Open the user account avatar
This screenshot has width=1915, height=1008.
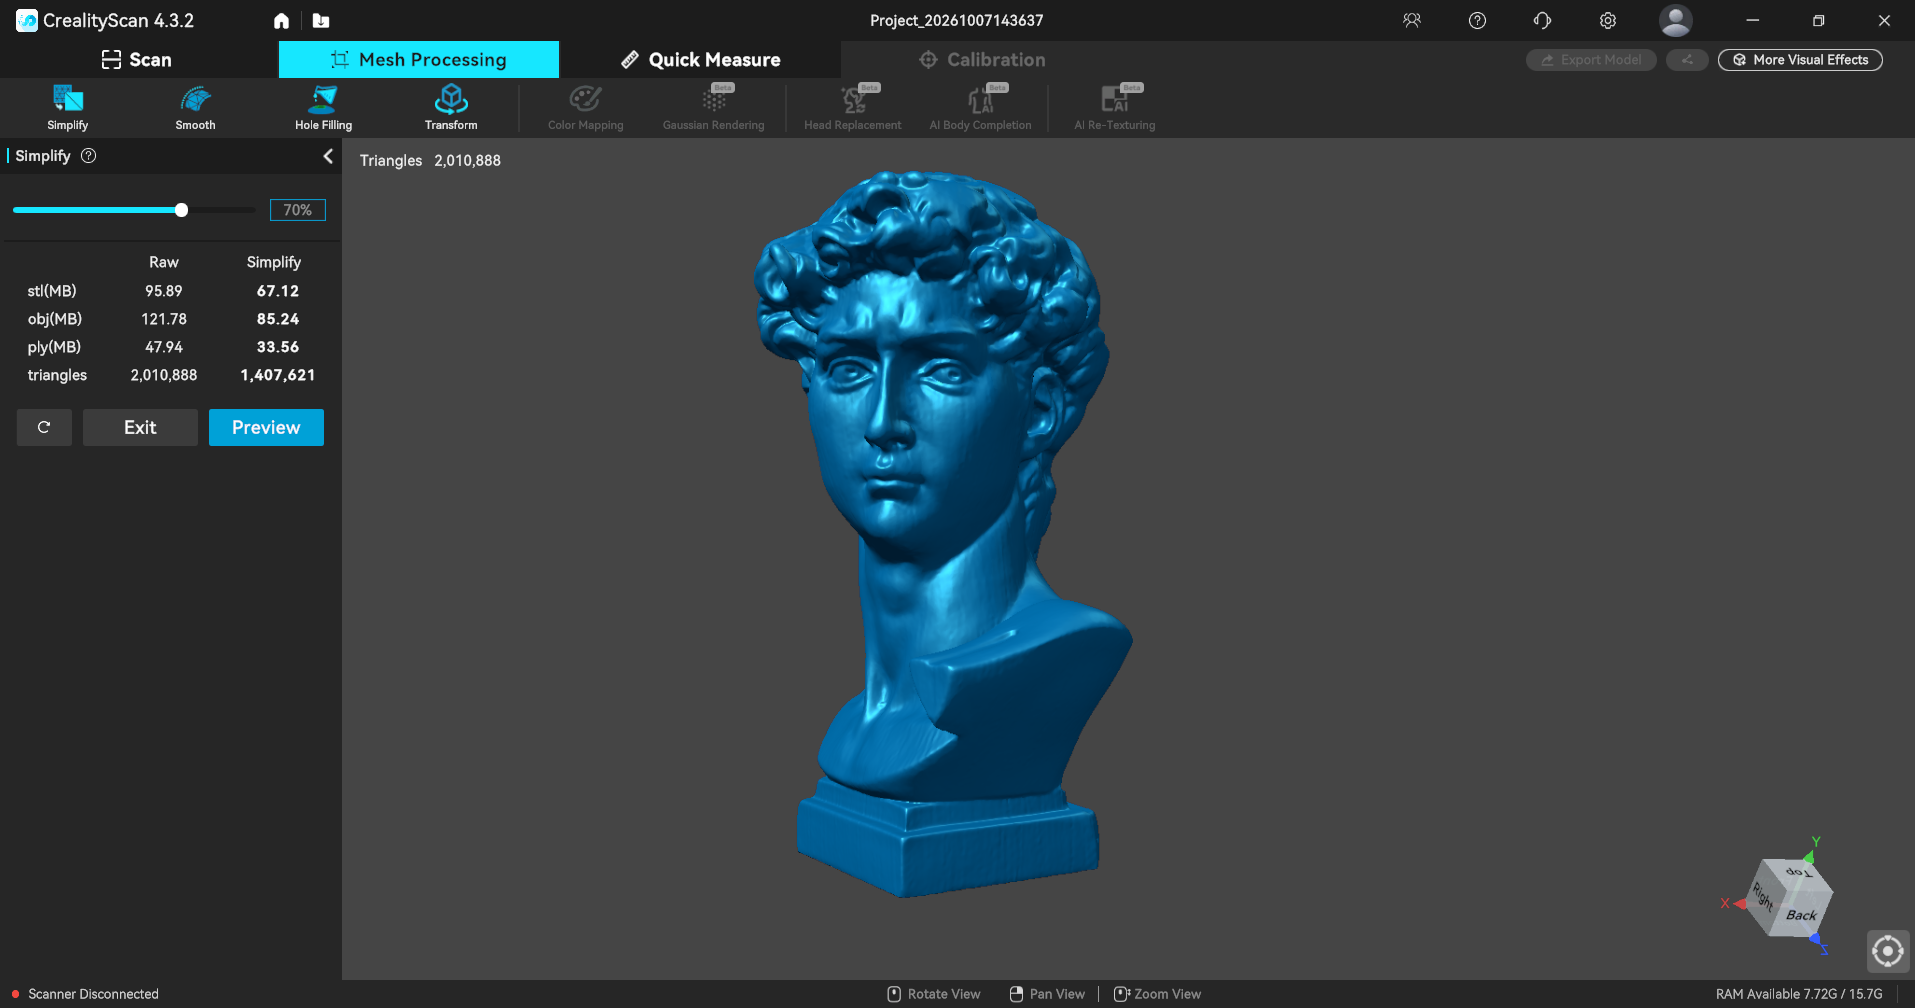point(1675,20)
